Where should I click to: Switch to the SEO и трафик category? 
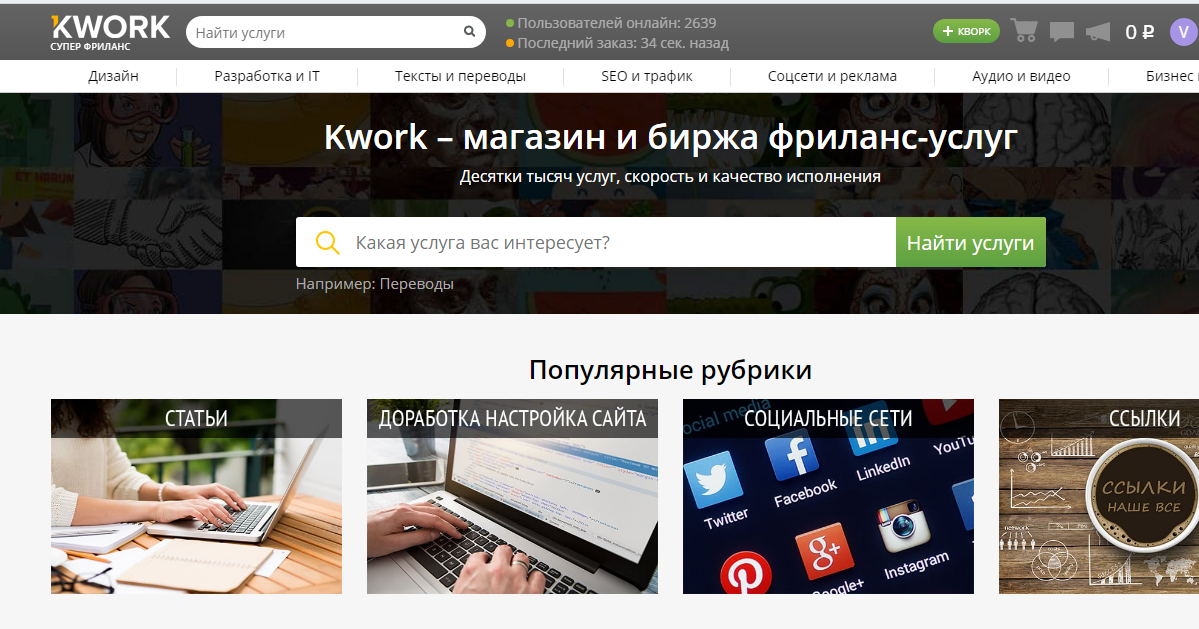coord(644,75)
